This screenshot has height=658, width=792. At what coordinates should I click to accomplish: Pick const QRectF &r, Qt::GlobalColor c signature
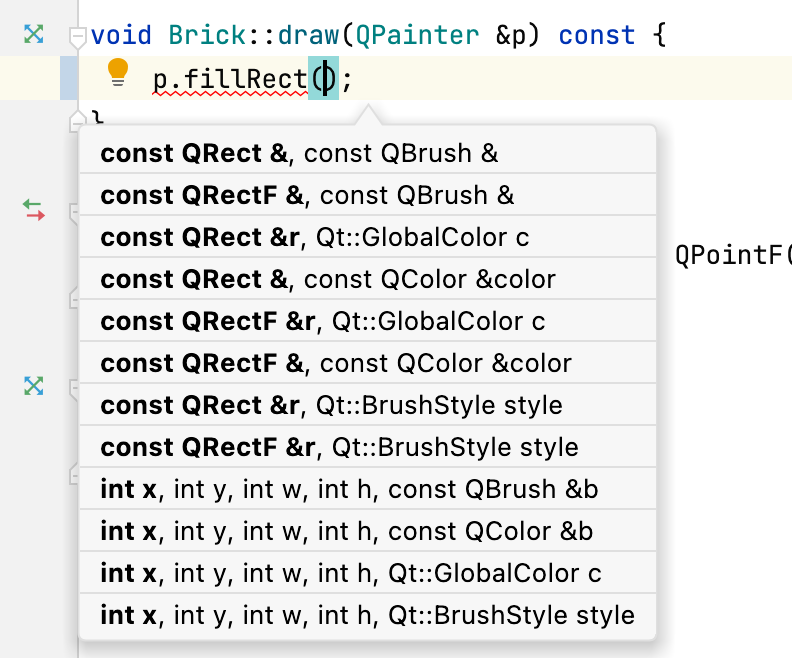click(368, 321)
